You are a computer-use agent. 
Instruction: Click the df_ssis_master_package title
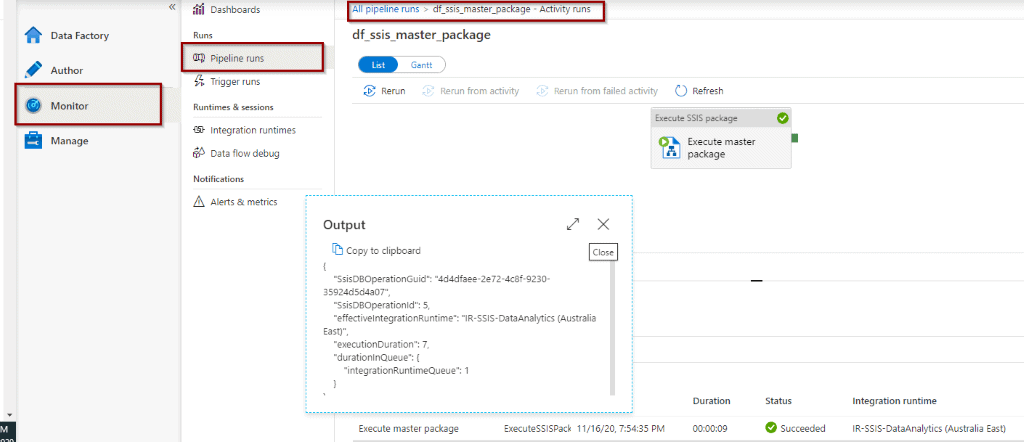point(421,35)
